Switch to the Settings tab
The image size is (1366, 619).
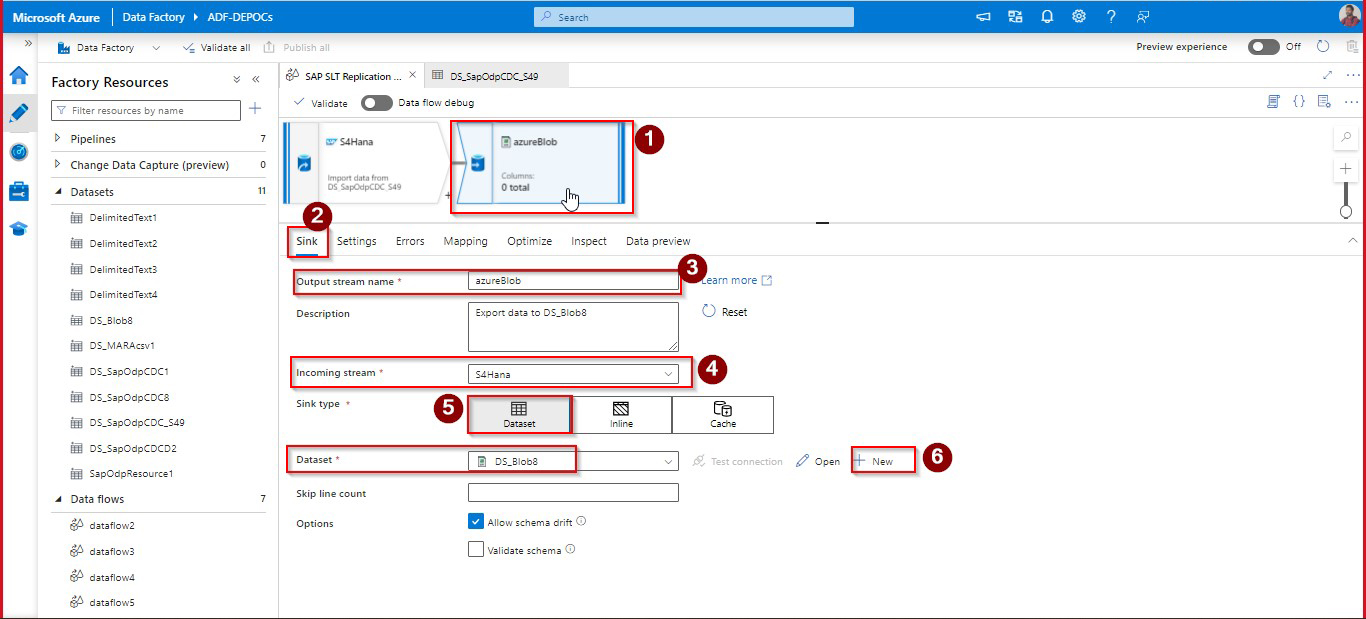[357, 241]
